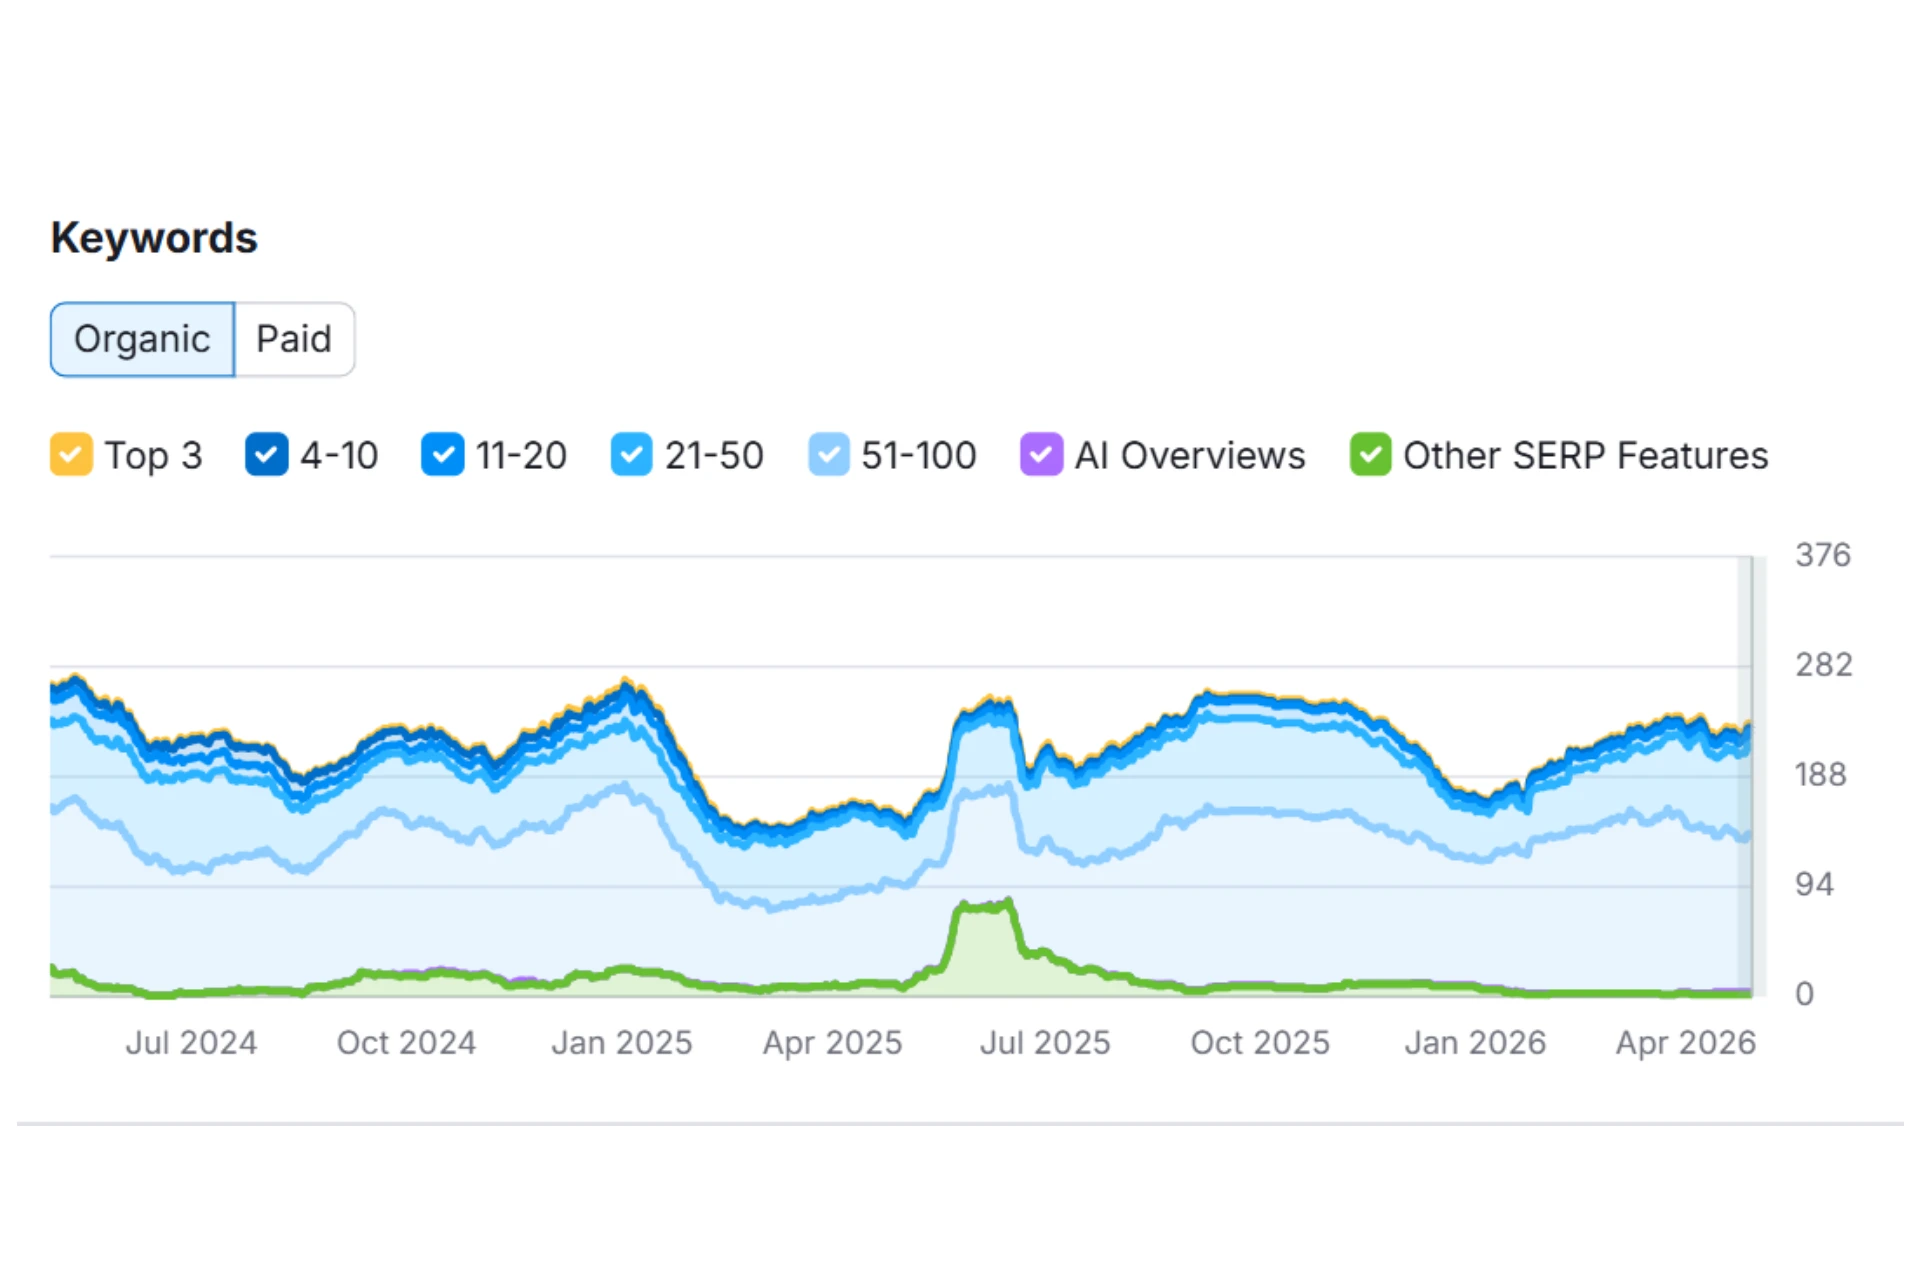Click the Jan 2025 axis label
The width and height of the screenshot is (1920, 1281).
tap(621, 1043)
